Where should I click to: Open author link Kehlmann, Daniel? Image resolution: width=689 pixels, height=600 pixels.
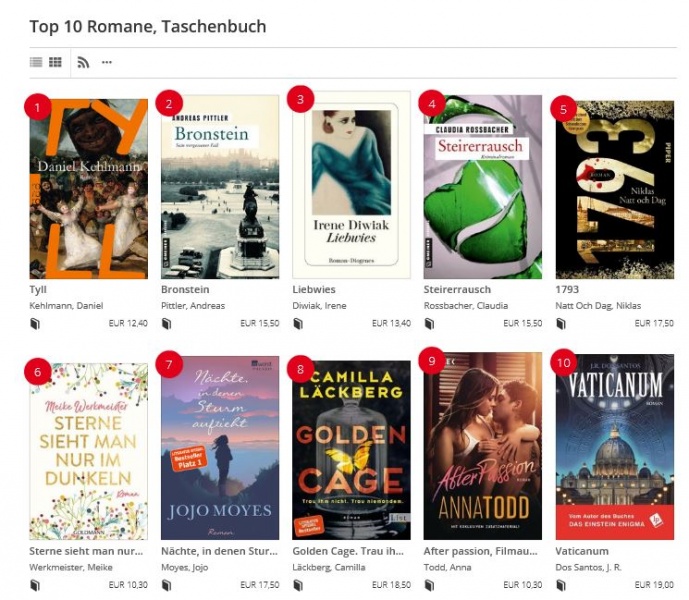click(x=66, y=306)
